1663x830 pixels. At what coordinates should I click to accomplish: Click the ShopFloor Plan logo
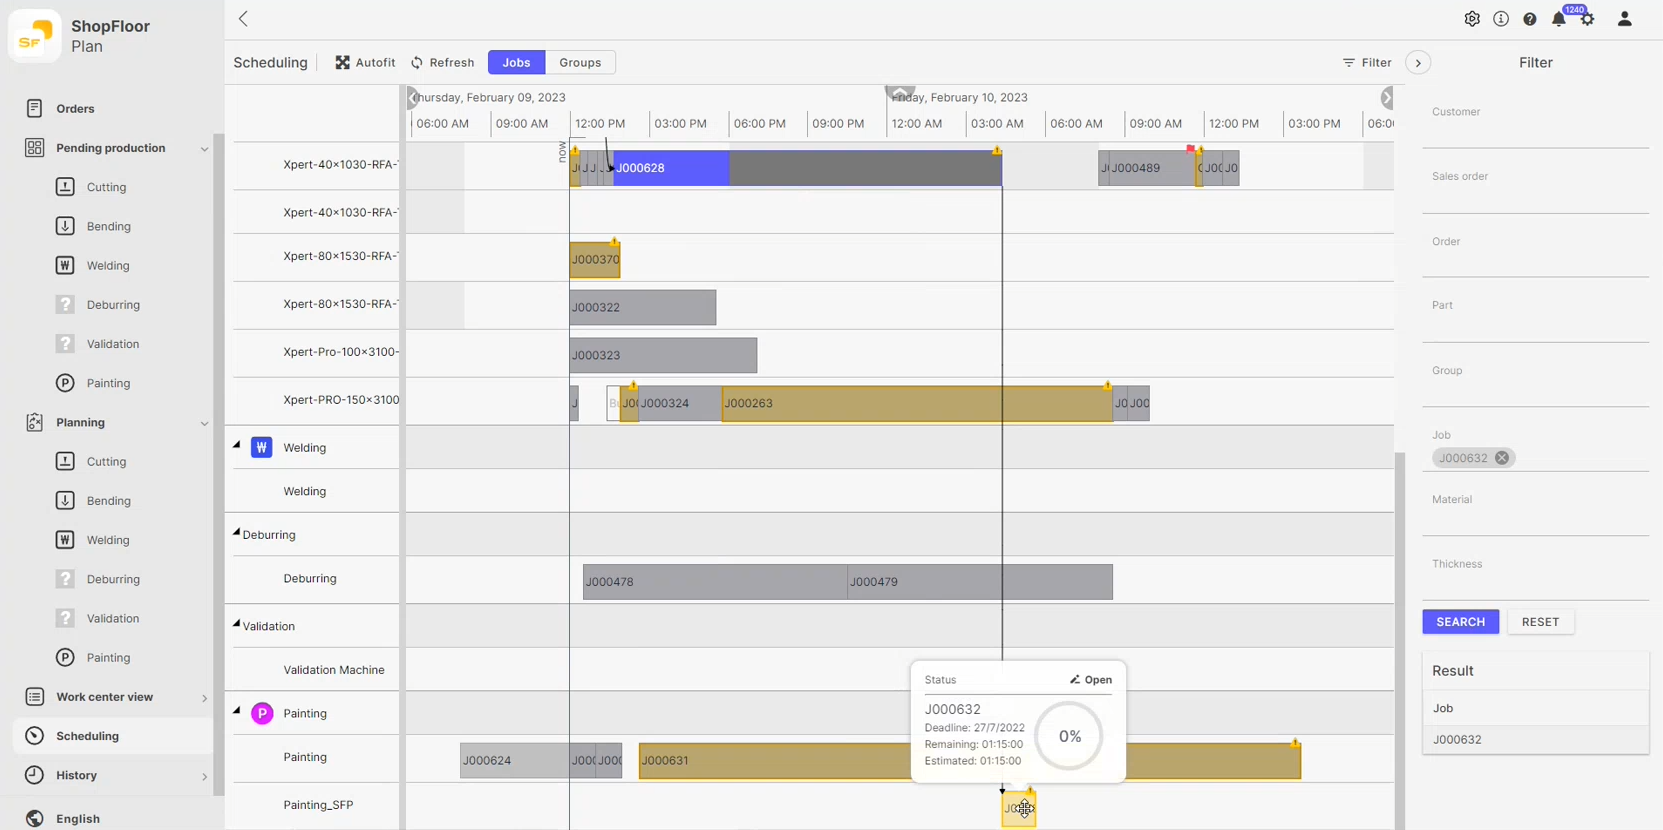tap(34, 36)
